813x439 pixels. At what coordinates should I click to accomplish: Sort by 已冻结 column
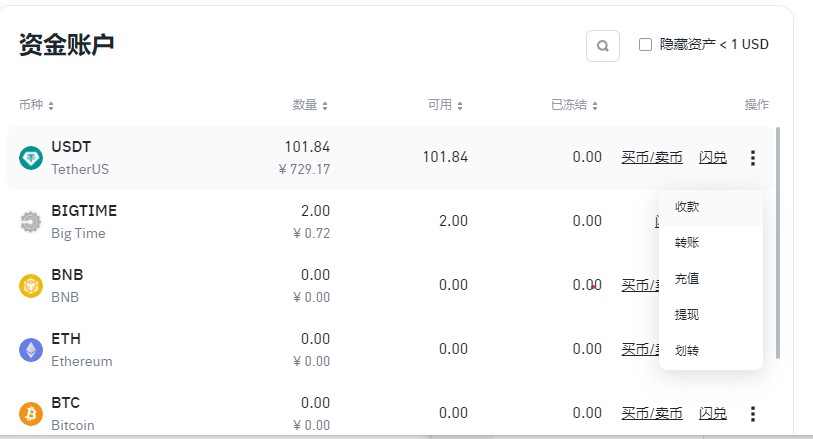[574, 105]
